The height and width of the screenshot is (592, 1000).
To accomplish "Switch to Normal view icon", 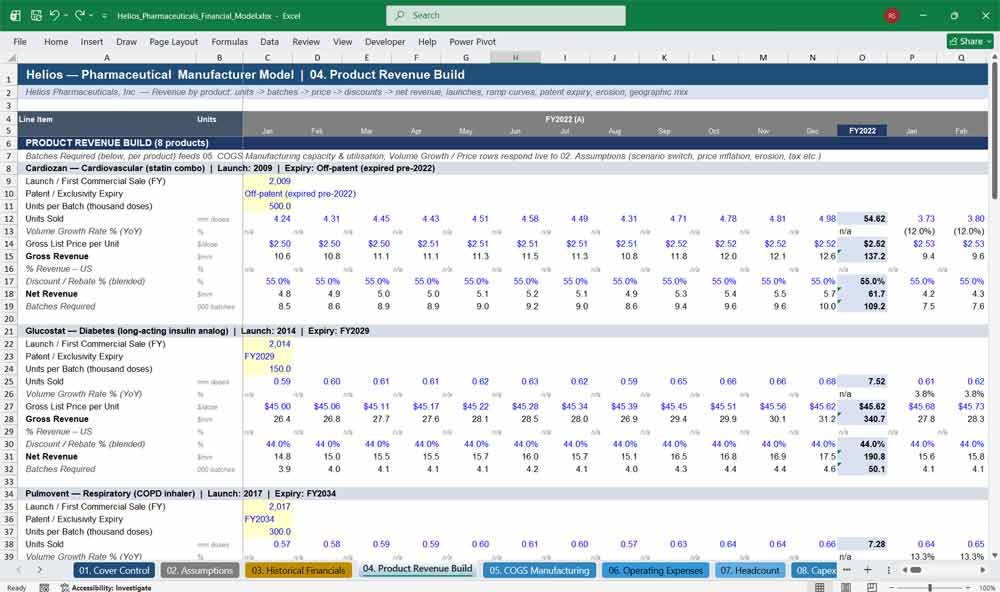I will (820, 587).
